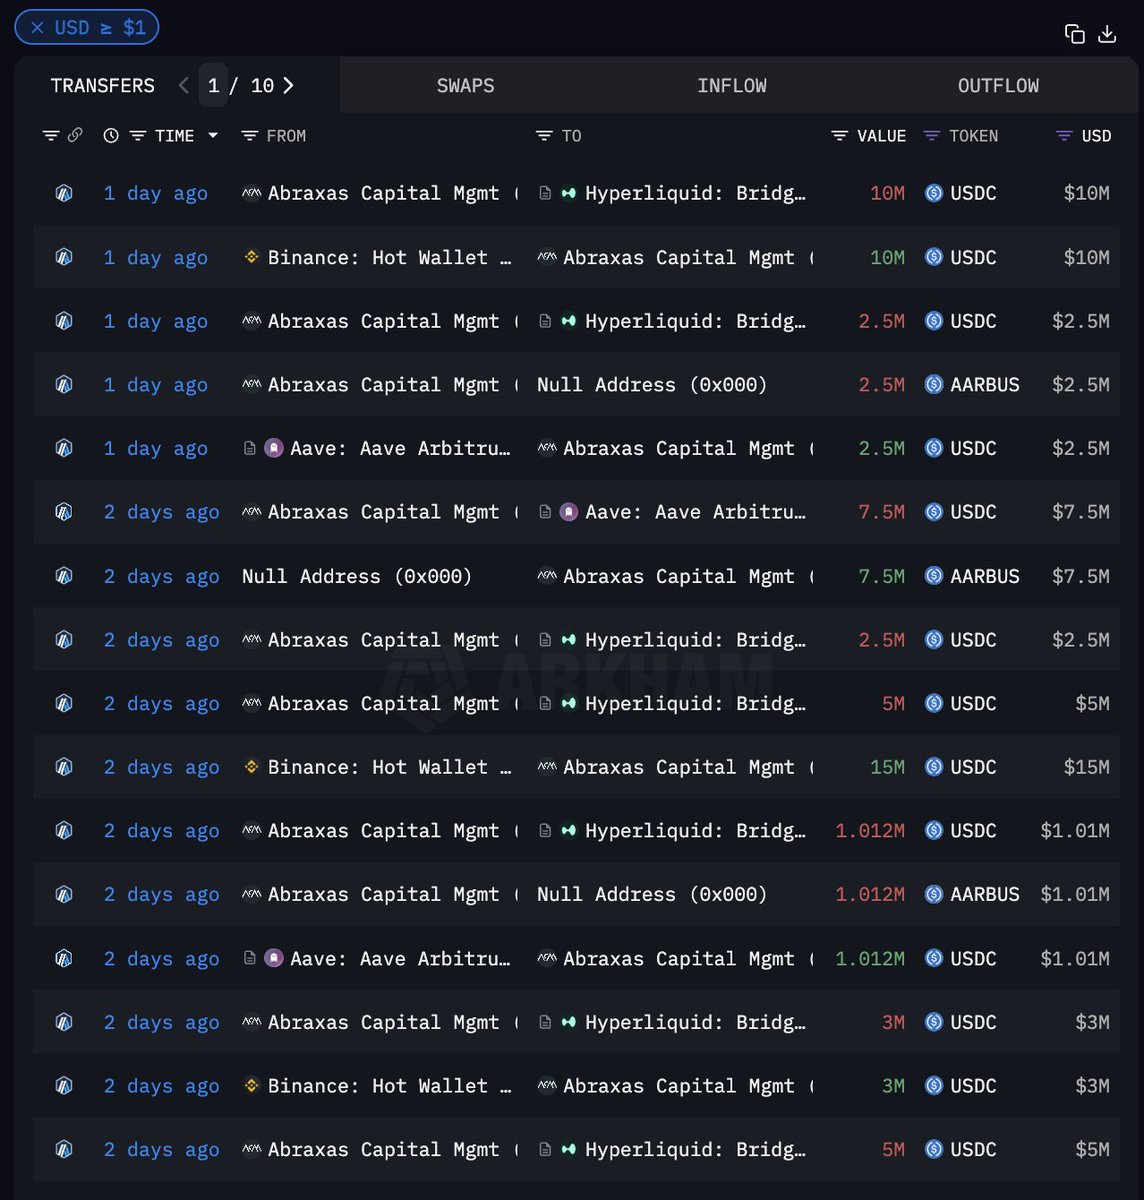
Task: Open the FROM column filter
Action: [x=250, y=136]
